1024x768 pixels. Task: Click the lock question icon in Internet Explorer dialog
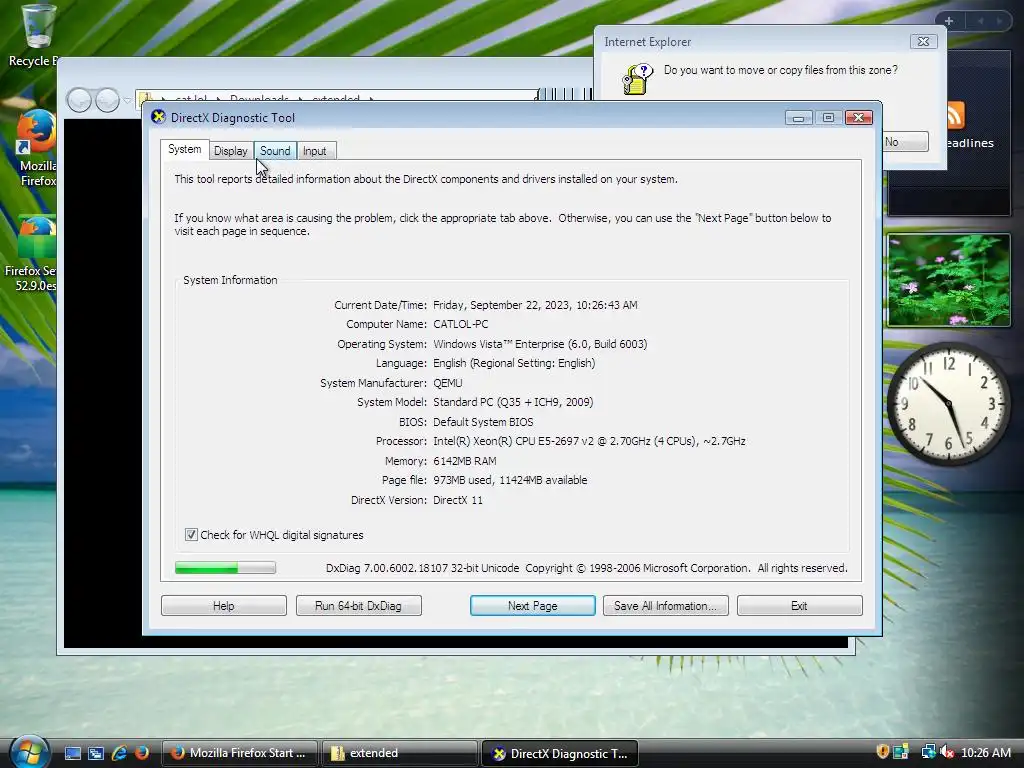[638, 79]
